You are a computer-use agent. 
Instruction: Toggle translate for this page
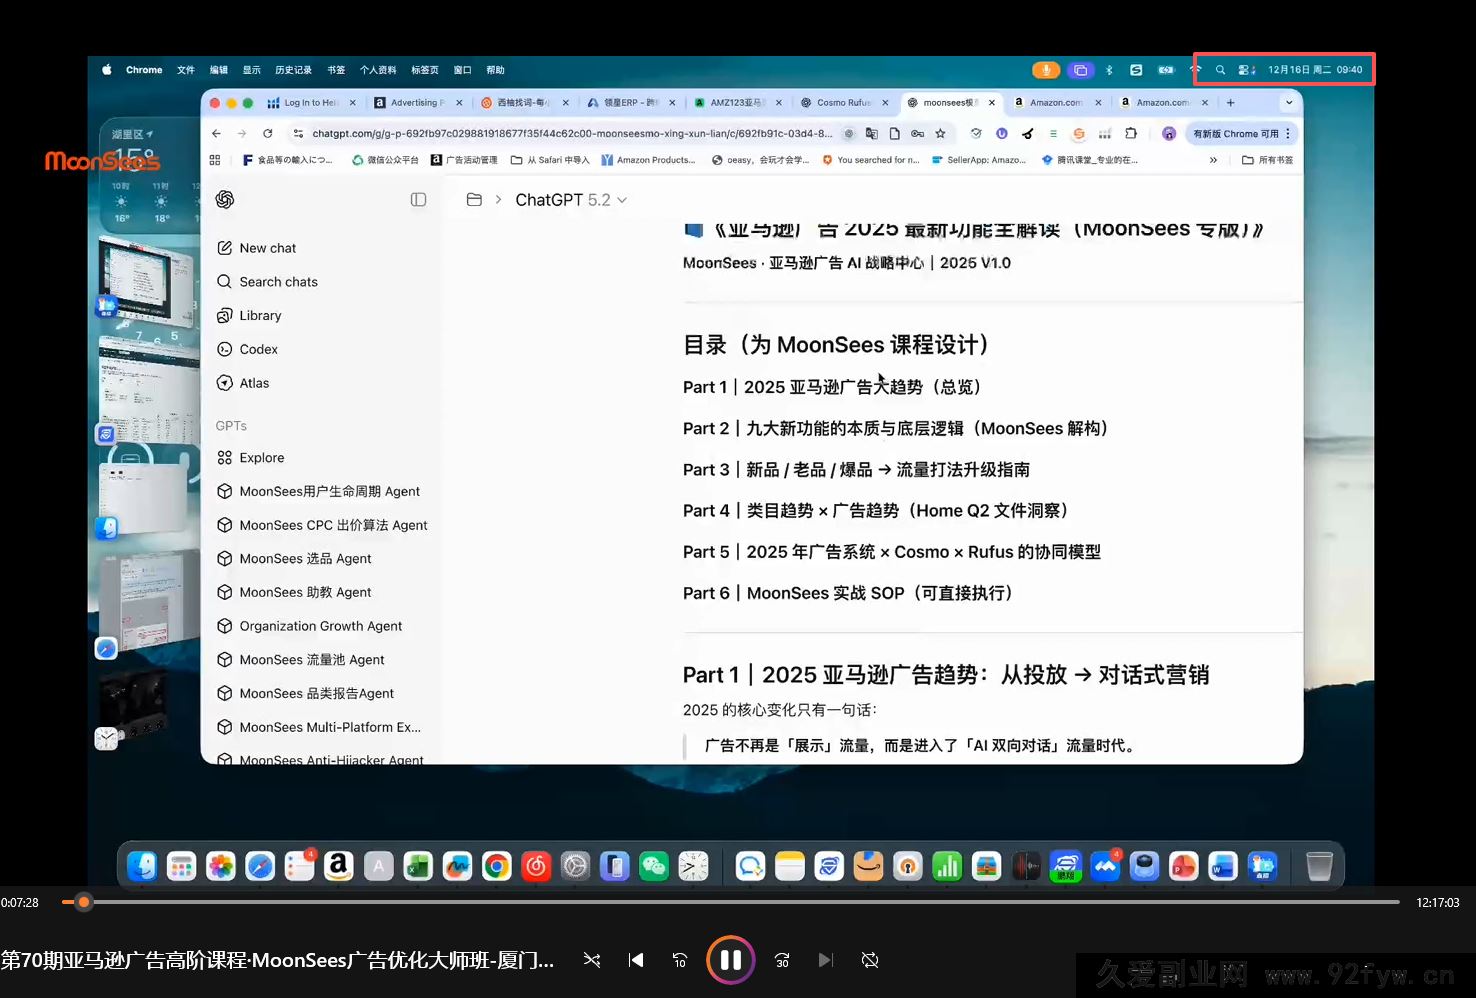click(x=872, y=133)
